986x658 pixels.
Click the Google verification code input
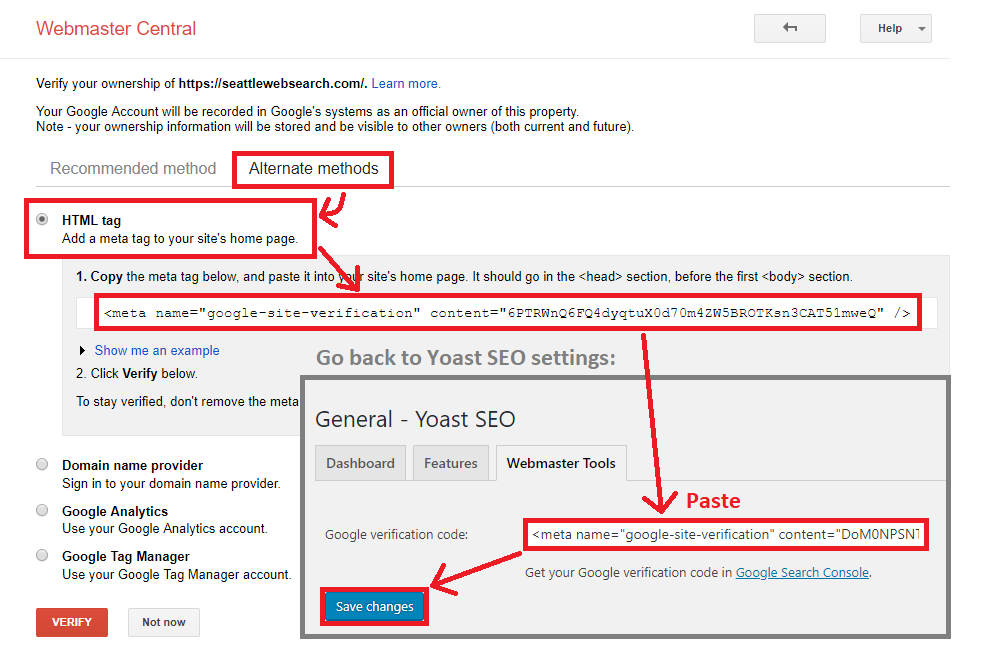pos(726,535)
